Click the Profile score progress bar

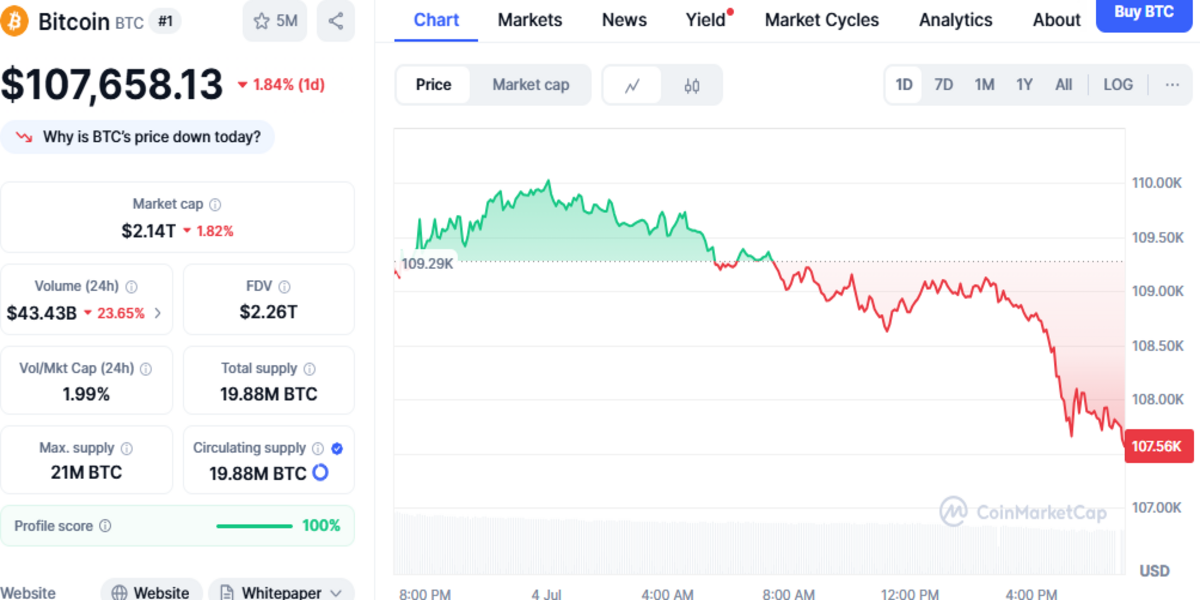click(x=255, y=526)
